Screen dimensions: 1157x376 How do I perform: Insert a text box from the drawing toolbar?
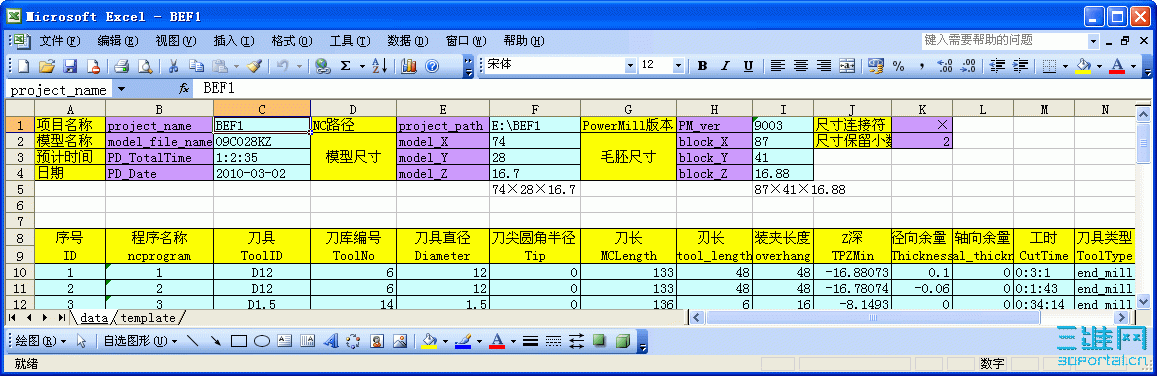[285, 341]
